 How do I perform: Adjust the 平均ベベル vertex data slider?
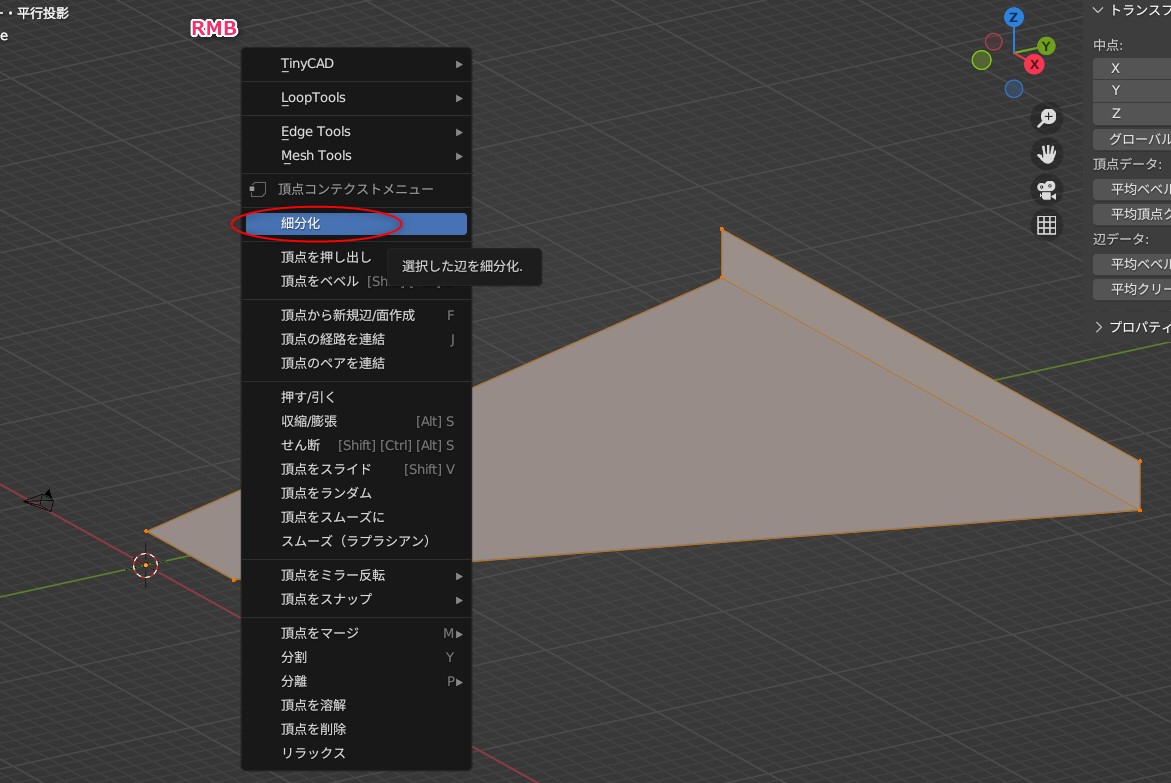(x=1132, y=189)
